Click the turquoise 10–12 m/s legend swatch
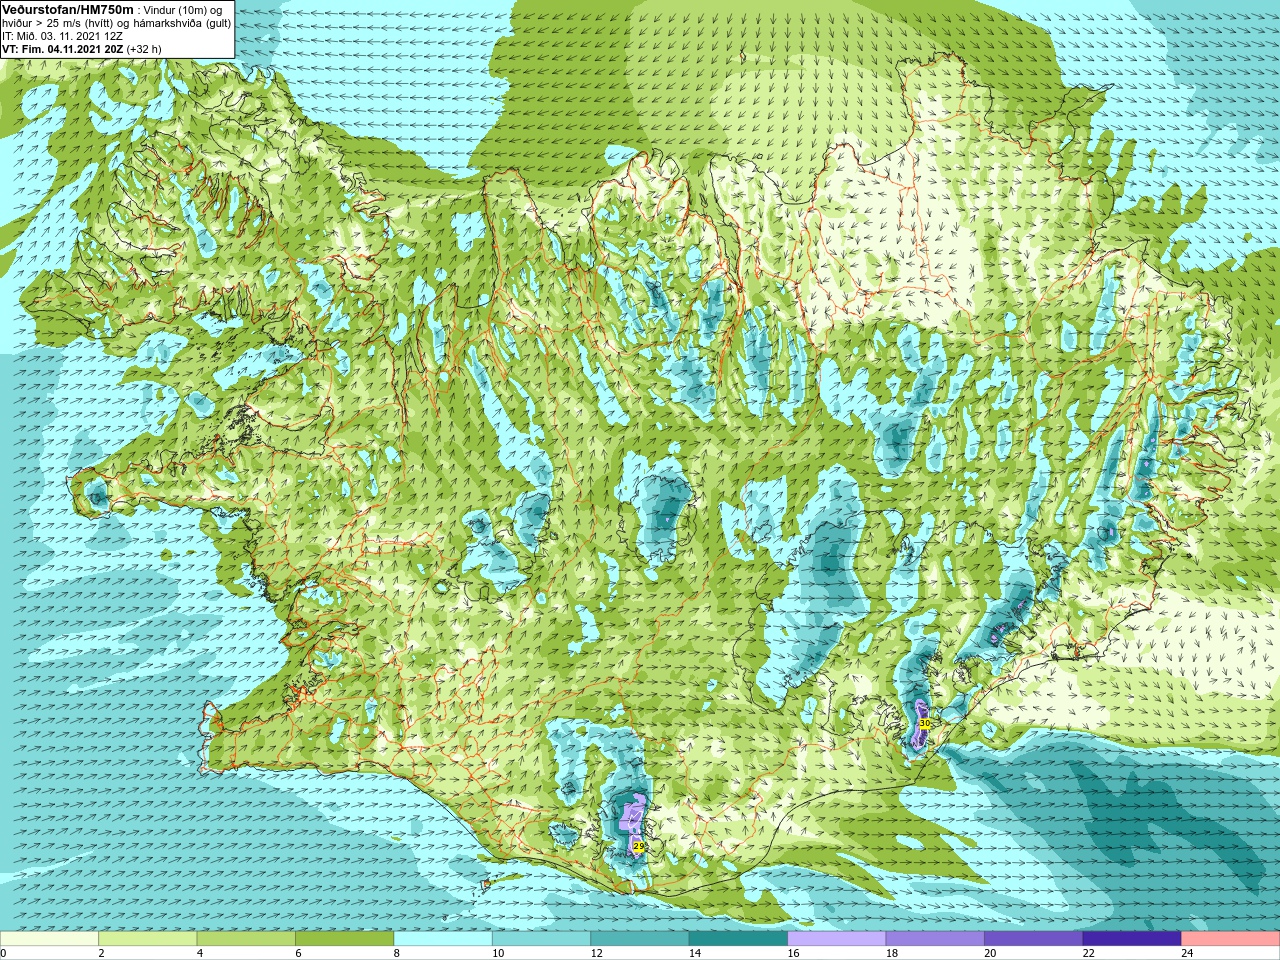Image resolution: width=1280 pixels, height=960 pixels. [542, 939]
